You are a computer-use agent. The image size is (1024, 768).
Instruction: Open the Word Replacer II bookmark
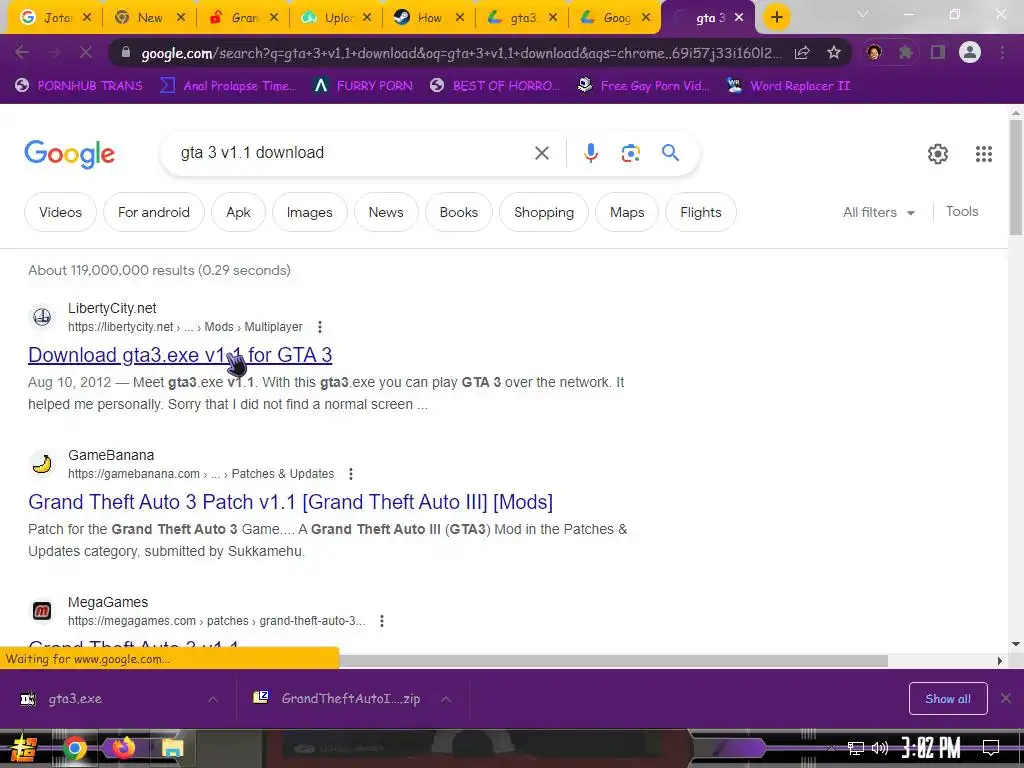click(789, 86)
